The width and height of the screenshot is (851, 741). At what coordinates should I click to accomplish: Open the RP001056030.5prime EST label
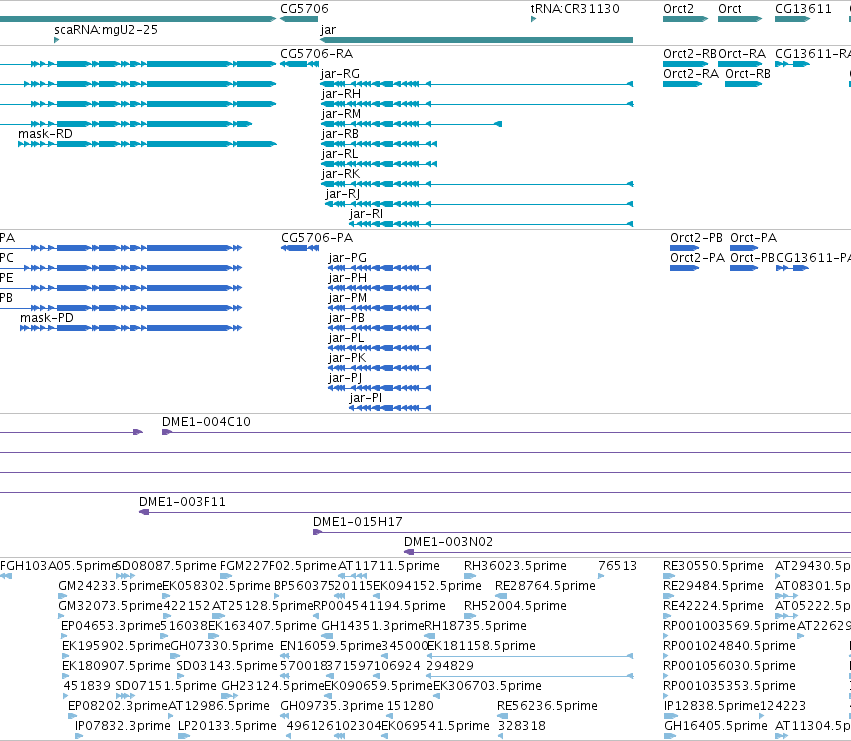[729, 666]
